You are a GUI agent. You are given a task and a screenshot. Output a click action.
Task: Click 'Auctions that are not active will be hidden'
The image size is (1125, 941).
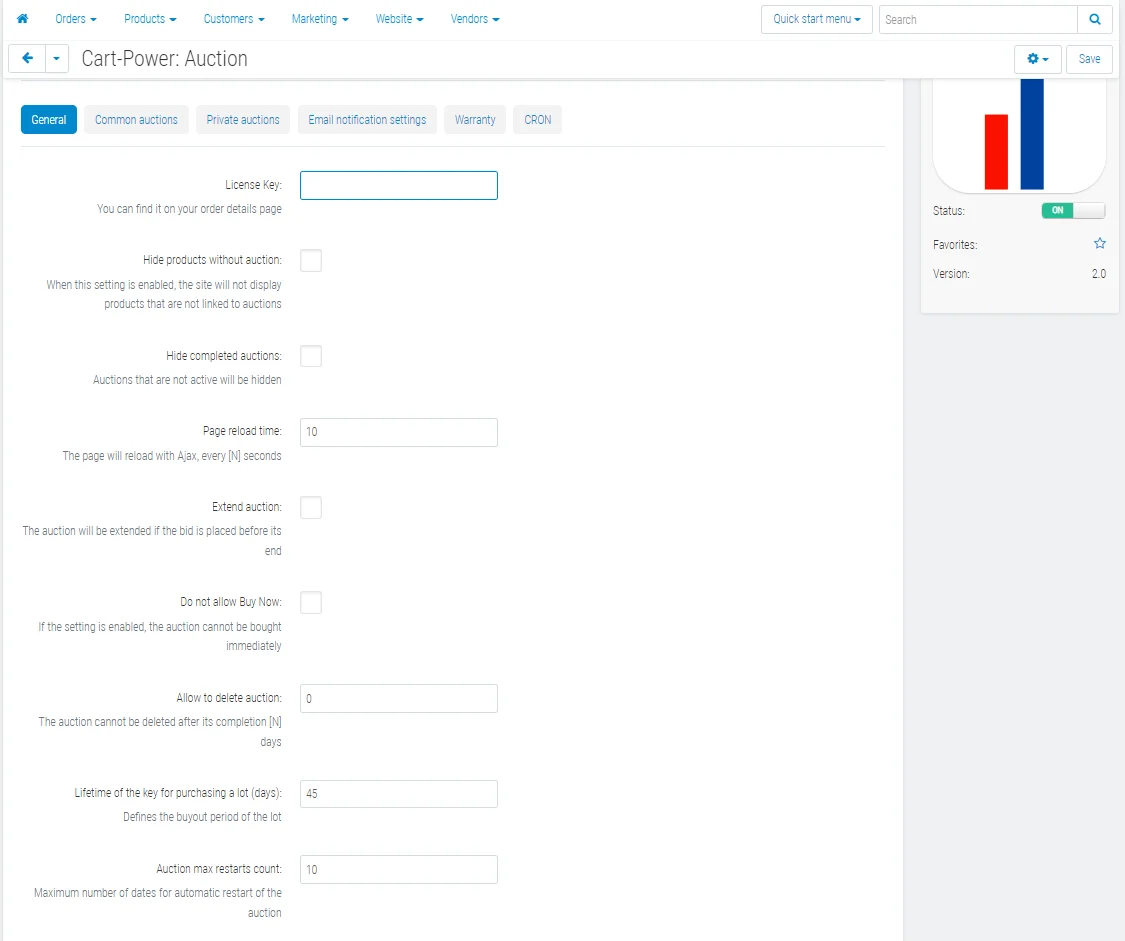pos(187,379)
